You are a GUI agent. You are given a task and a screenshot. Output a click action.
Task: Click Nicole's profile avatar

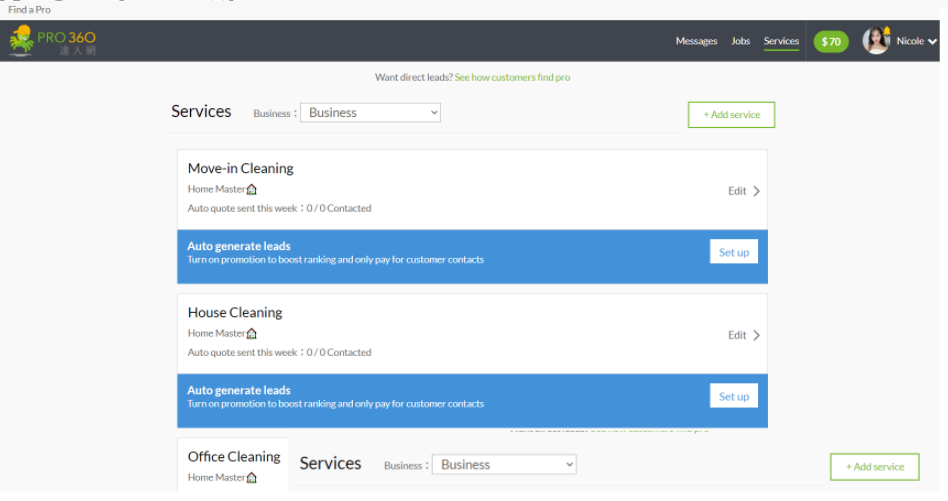click(875, 41)
